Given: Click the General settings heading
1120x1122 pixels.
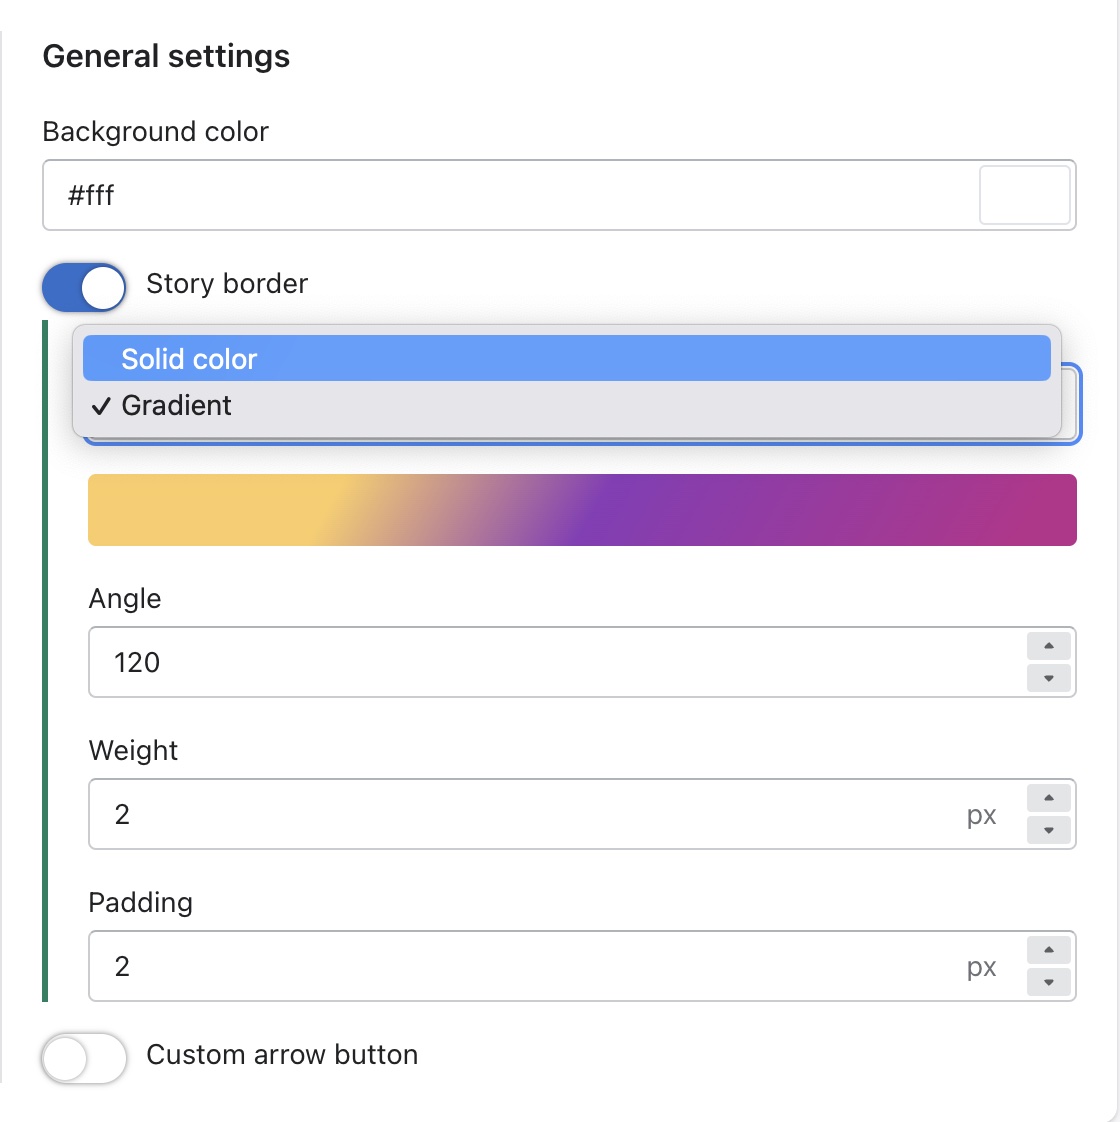Looking at the screenshot, I should 166,56.
